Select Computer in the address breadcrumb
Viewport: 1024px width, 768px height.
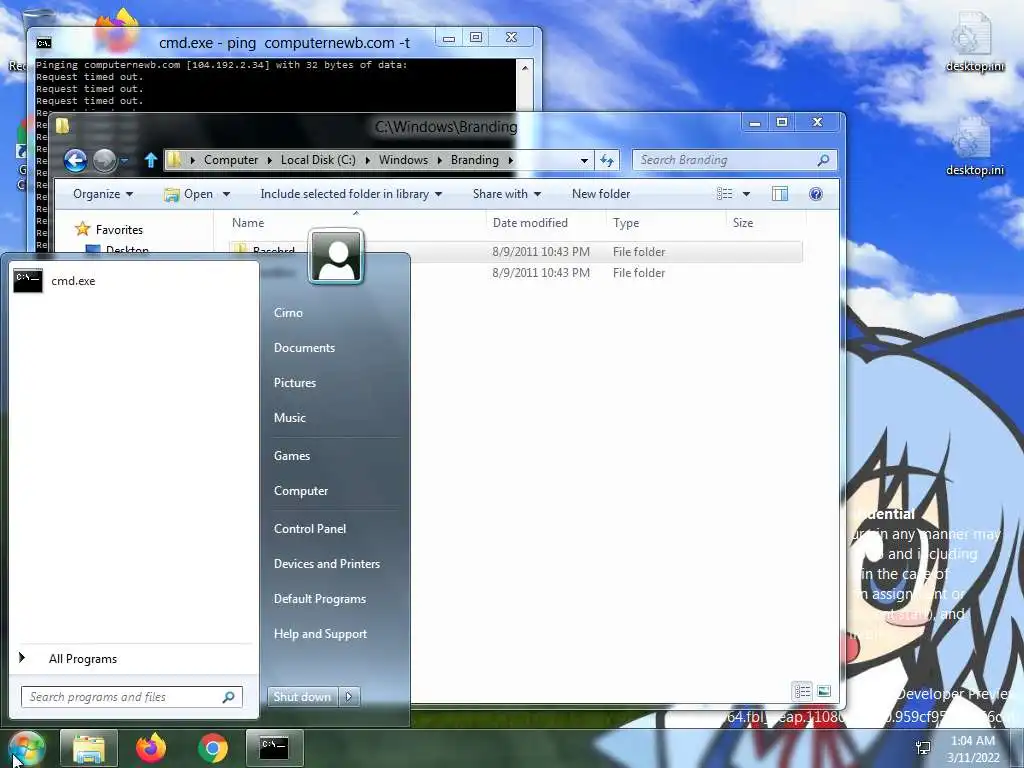[x=231, y=160]
